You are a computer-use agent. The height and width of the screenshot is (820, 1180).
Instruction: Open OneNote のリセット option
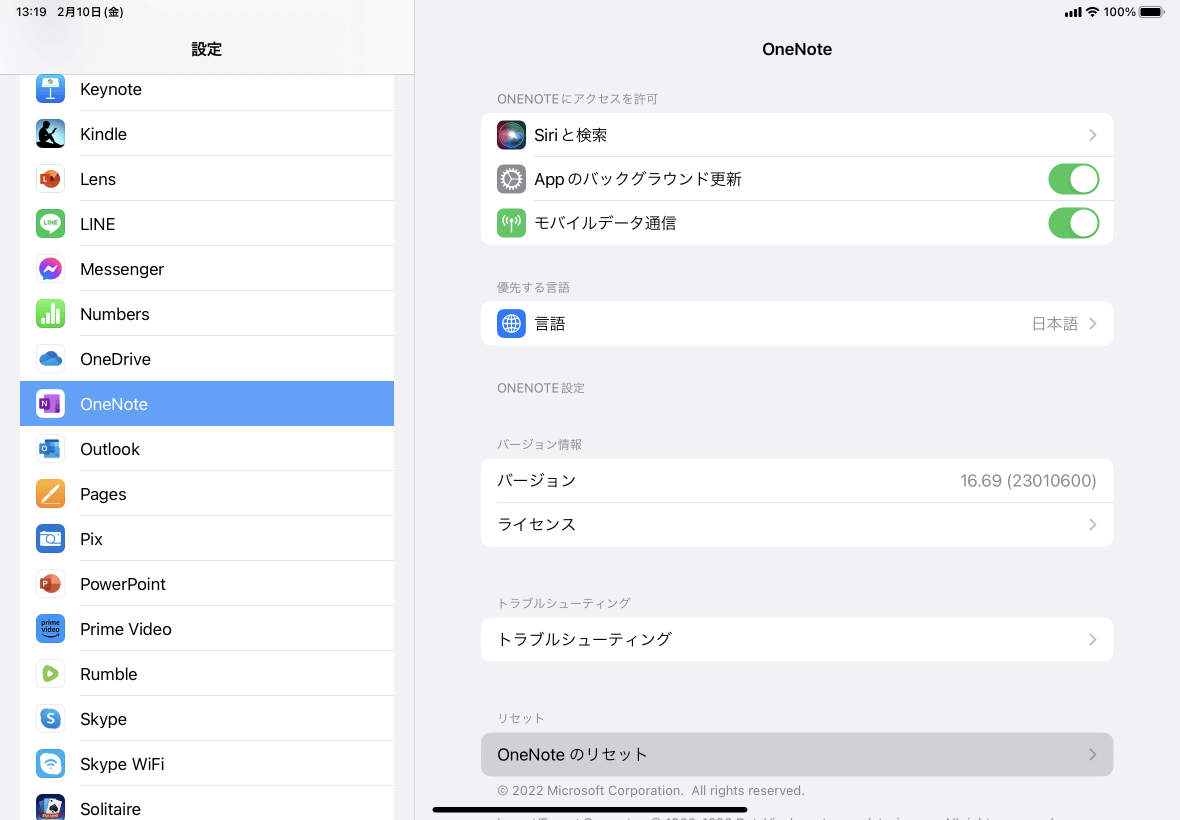[797, 755]
